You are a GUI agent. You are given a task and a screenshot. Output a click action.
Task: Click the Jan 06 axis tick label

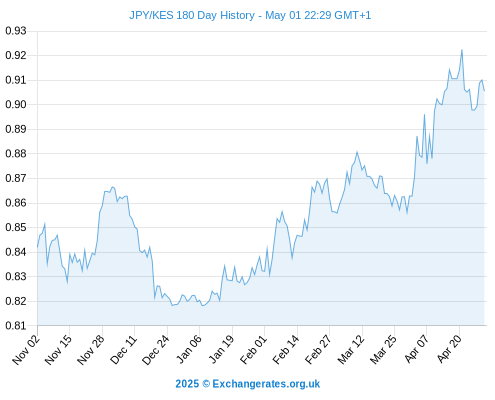click(188, 350)
